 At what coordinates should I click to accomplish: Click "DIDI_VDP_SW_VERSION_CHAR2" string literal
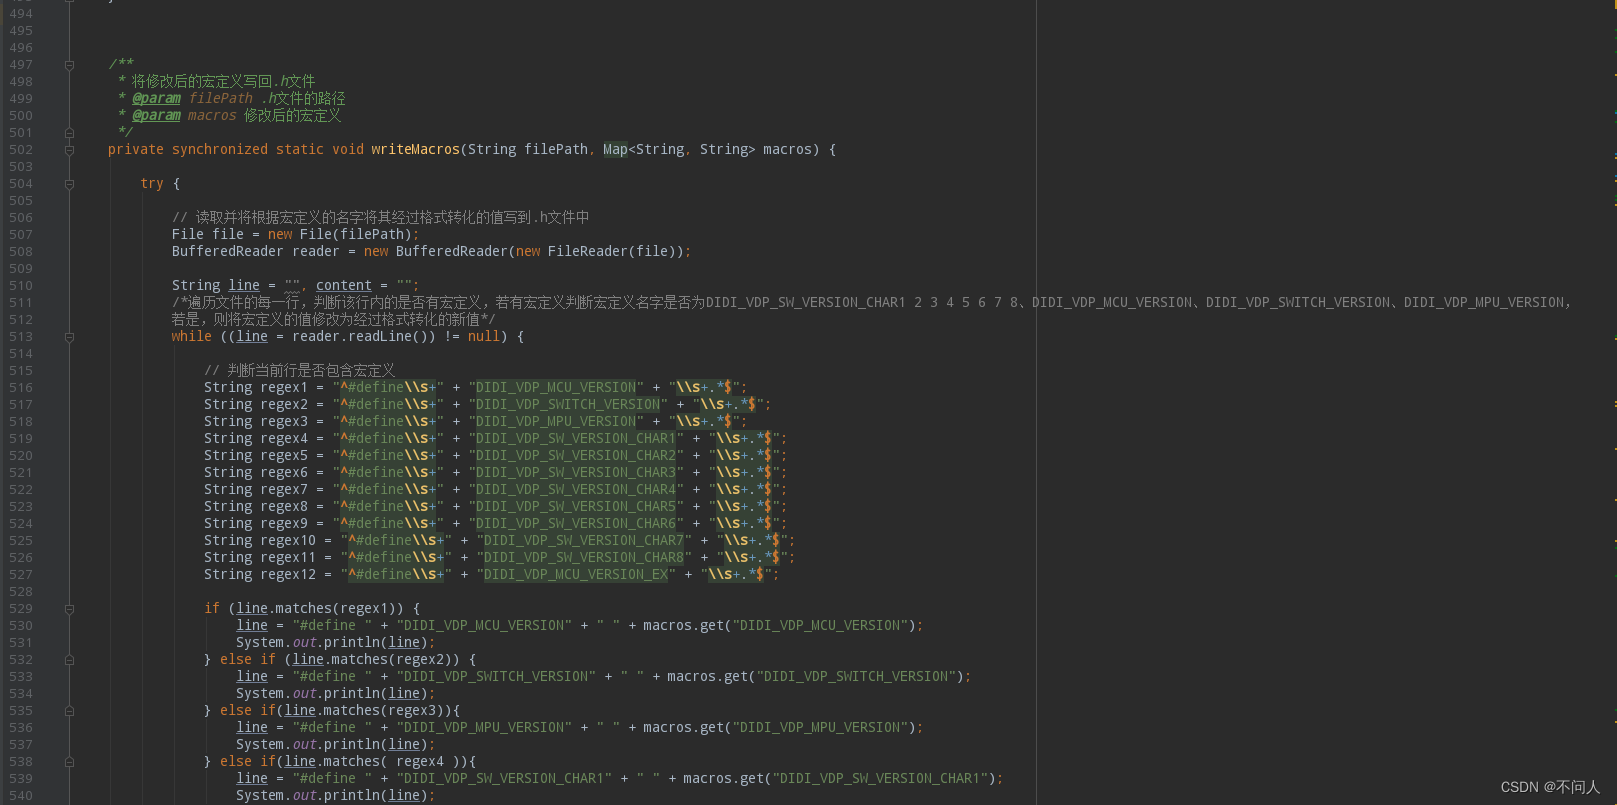(x=576, y=455)
